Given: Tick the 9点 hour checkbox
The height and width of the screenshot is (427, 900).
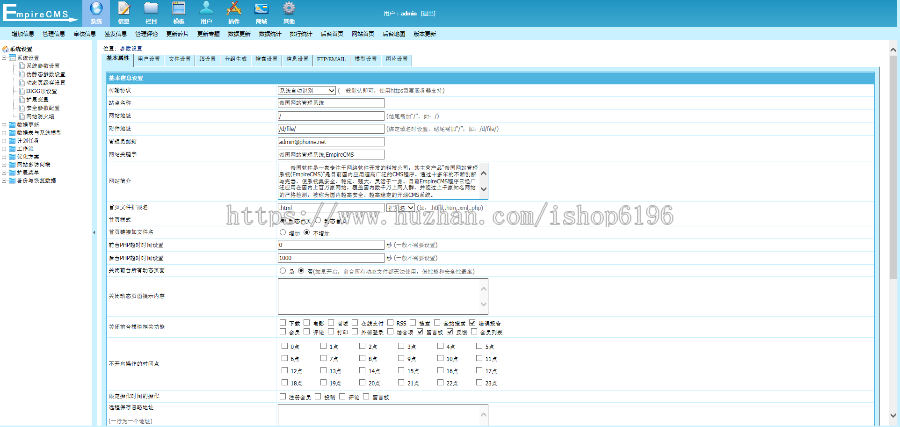Looking at the screenshot, I should point(401,358).
